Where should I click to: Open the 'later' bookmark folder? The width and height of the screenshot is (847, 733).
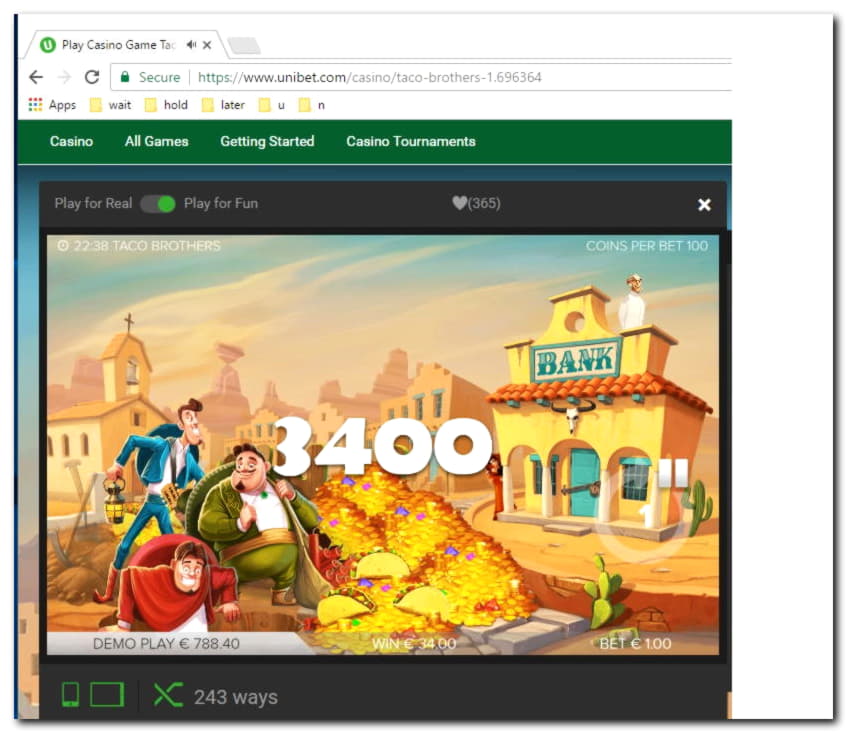click(224, 105)
